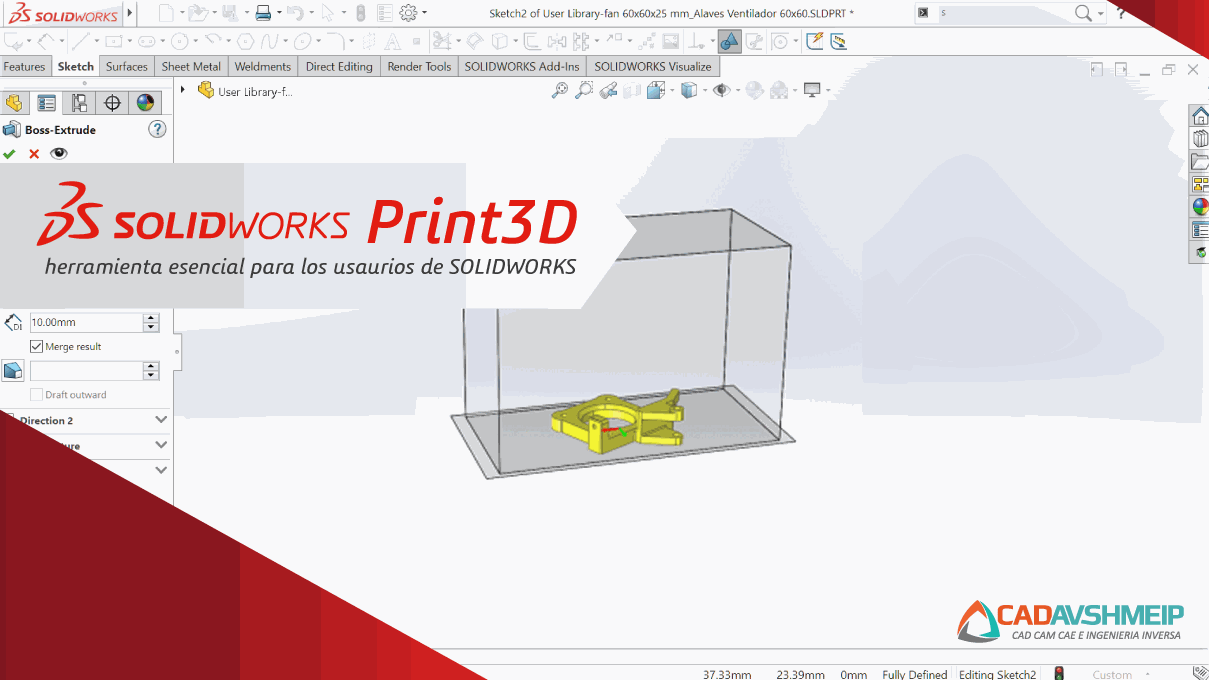
Task: Open the SOLIDWORKS Add-Ins tab
Action: click(x=522, y=67)
